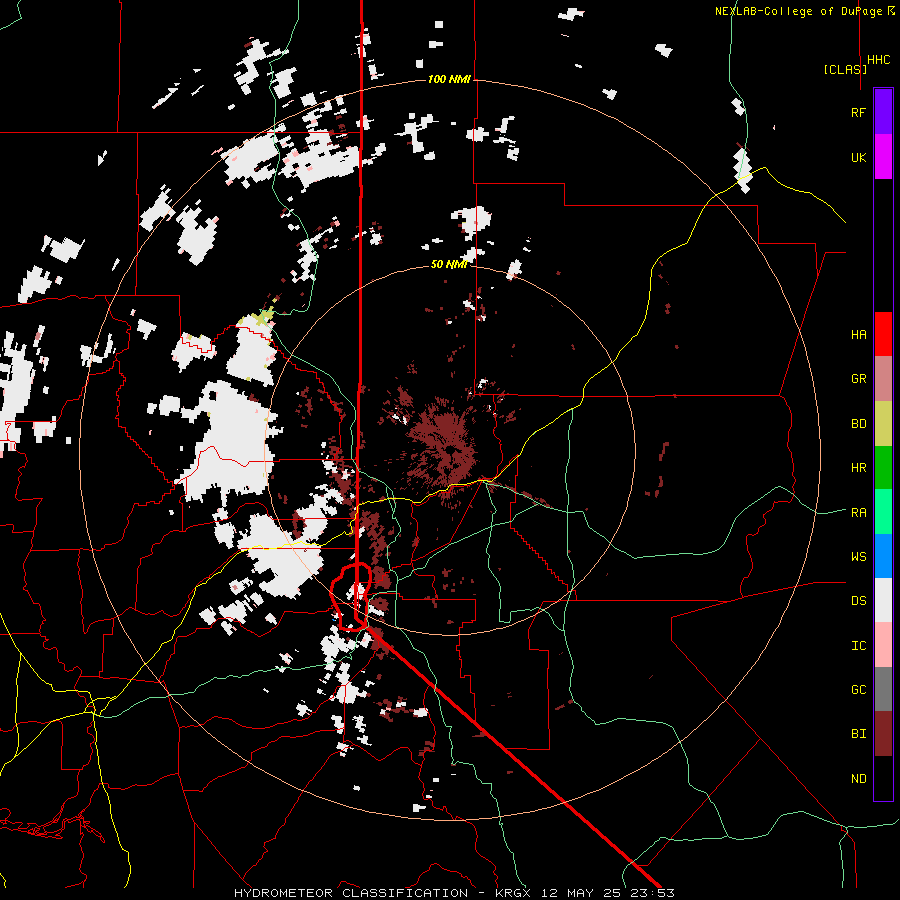Click the ND legend label

[858, 779]
